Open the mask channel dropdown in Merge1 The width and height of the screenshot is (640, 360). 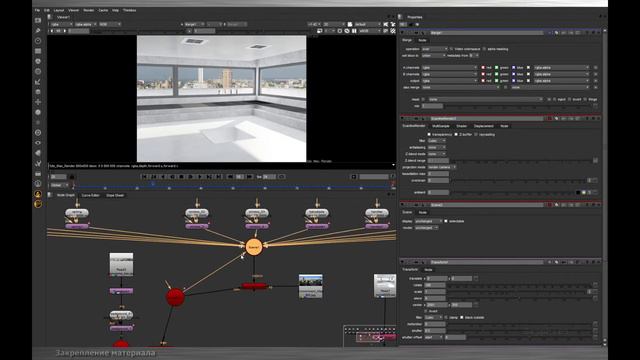pyautogui.click(x=486, y=99)
